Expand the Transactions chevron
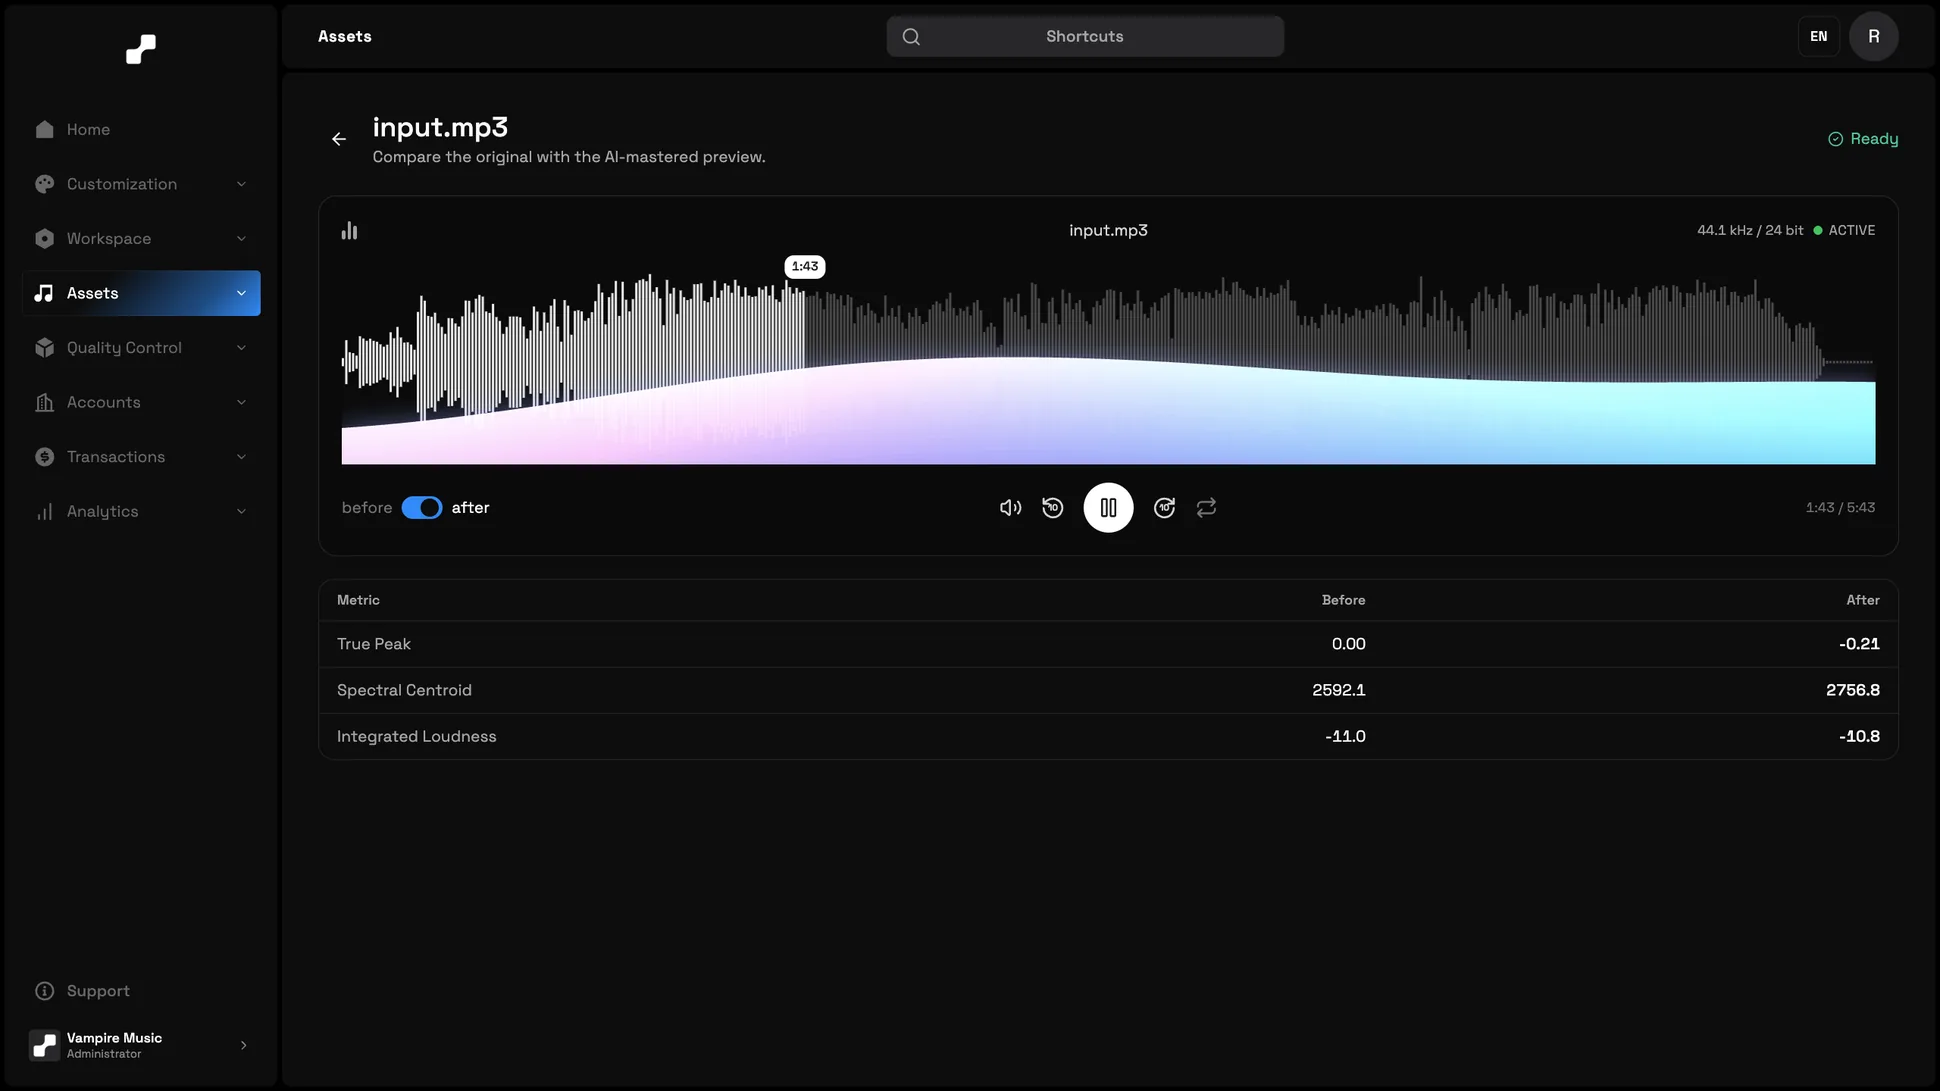Screen dimensions: 1940x1091 pos(241,457)
